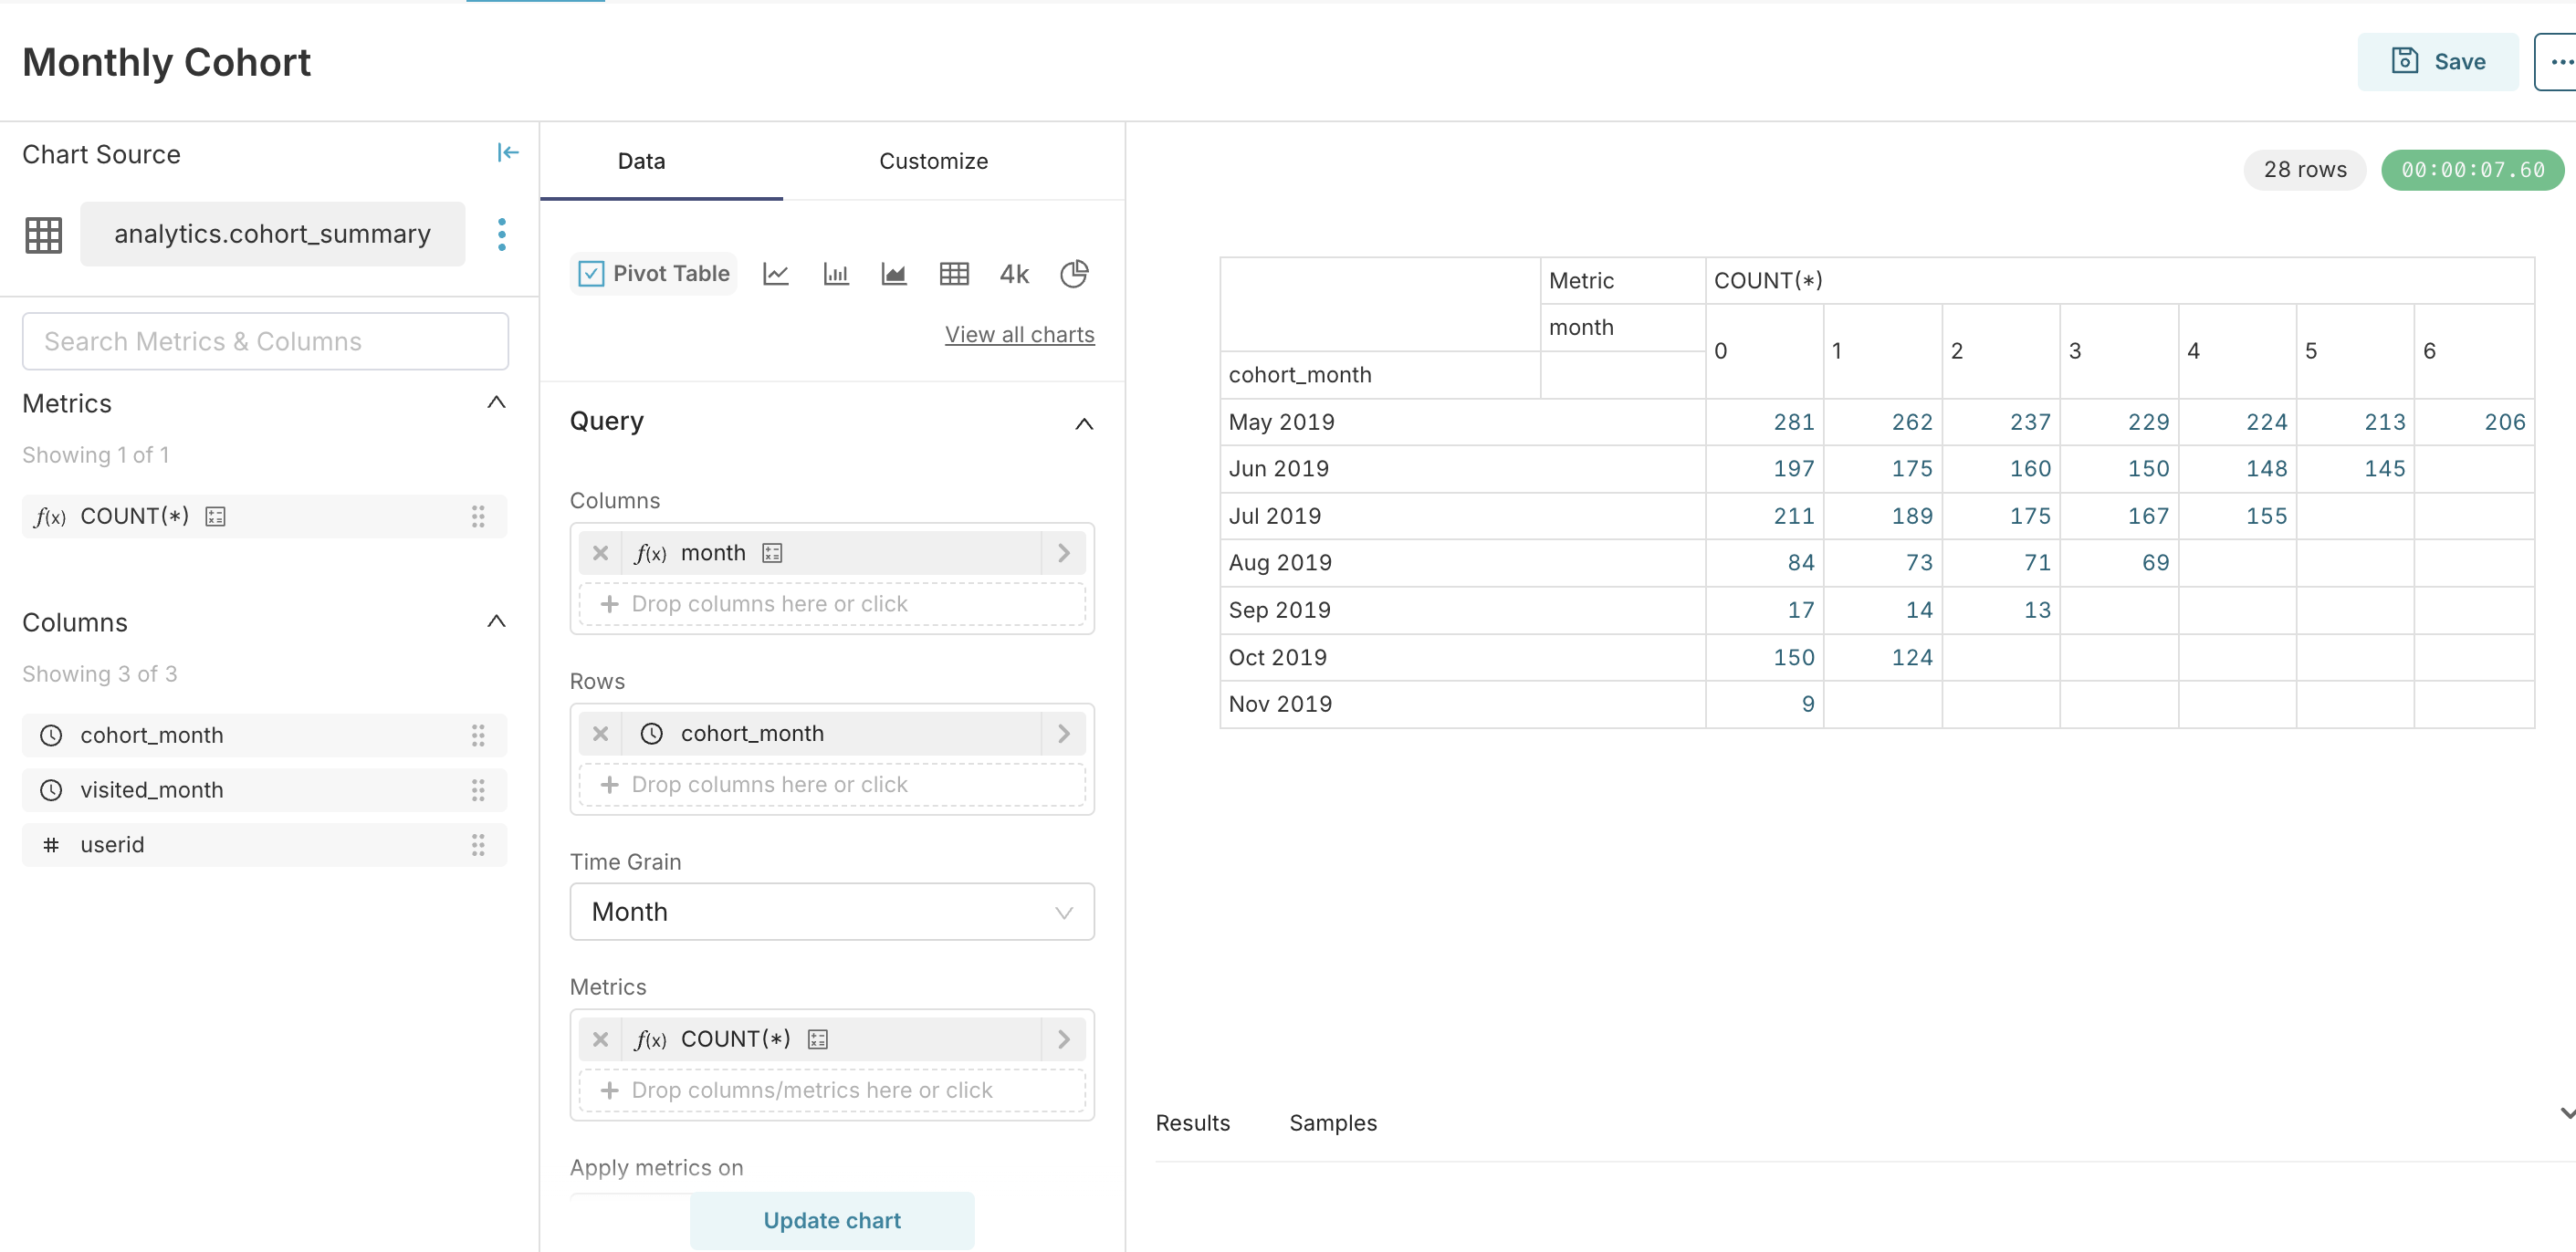Collapse the Chart Source panel
Screen dimensions: 2576x1252
tap(507, 153)
